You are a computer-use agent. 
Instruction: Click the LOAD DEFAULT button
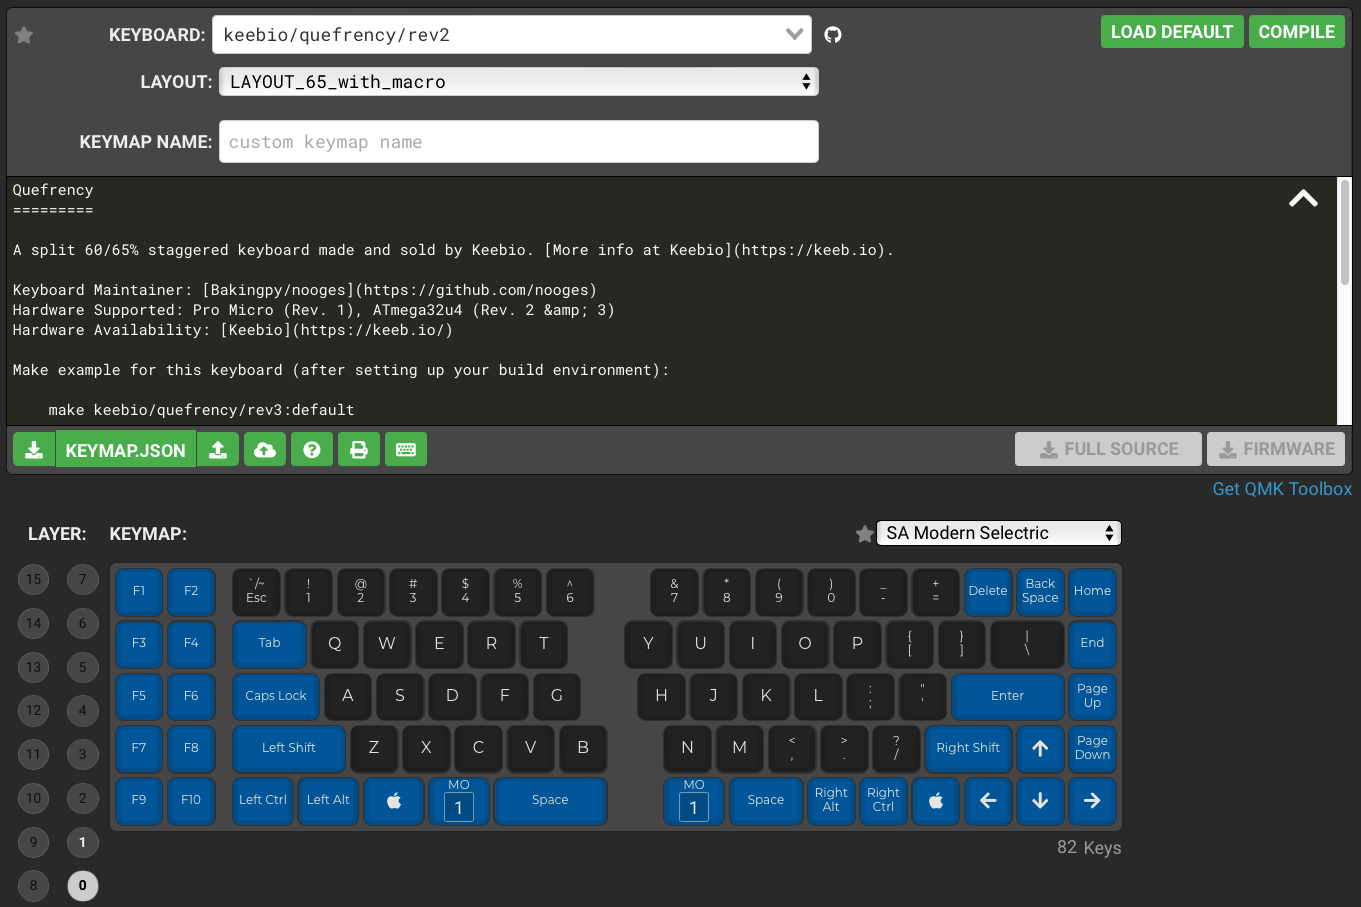pos(1171,32)
